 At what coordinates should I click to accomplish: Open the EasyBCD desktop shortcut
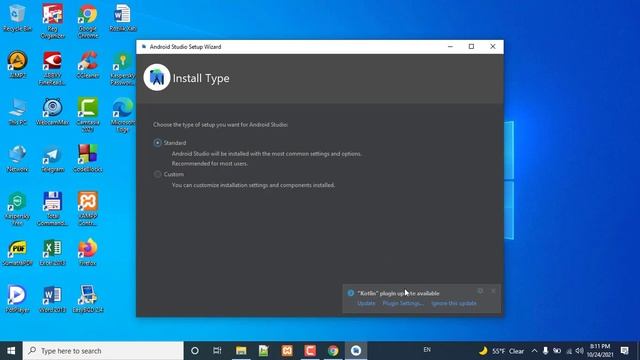(x=88, y=299)
